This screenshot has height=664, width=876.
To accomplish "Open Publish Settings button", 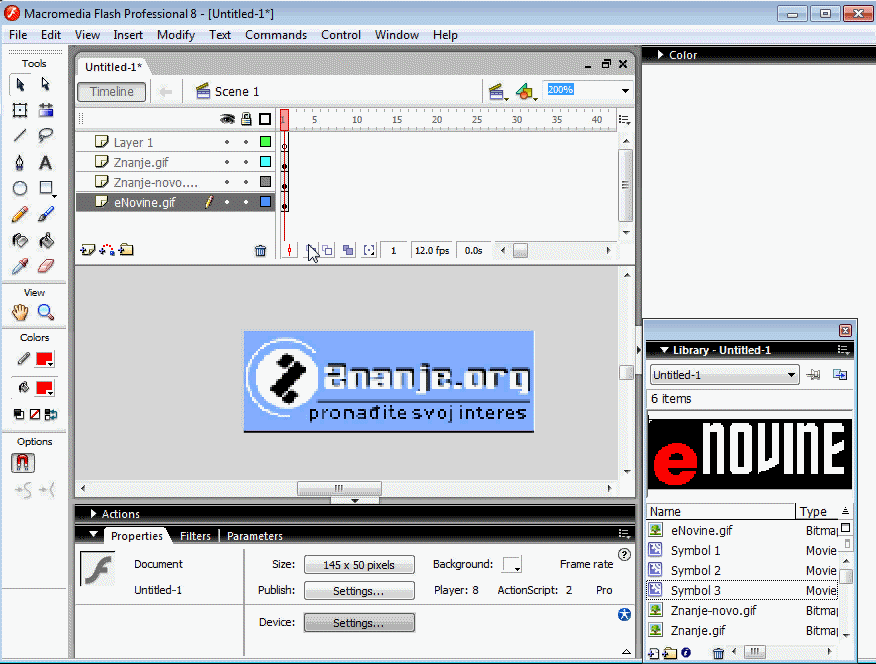I will (359, 590).
